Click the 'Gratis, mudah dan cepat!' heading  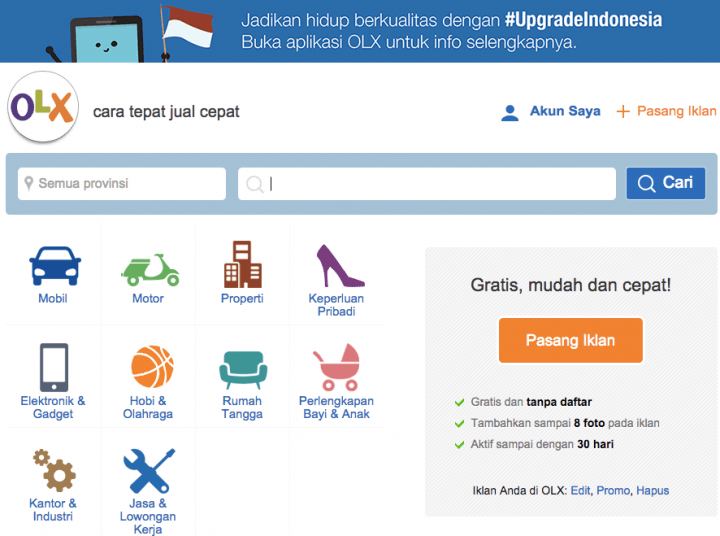570,285
